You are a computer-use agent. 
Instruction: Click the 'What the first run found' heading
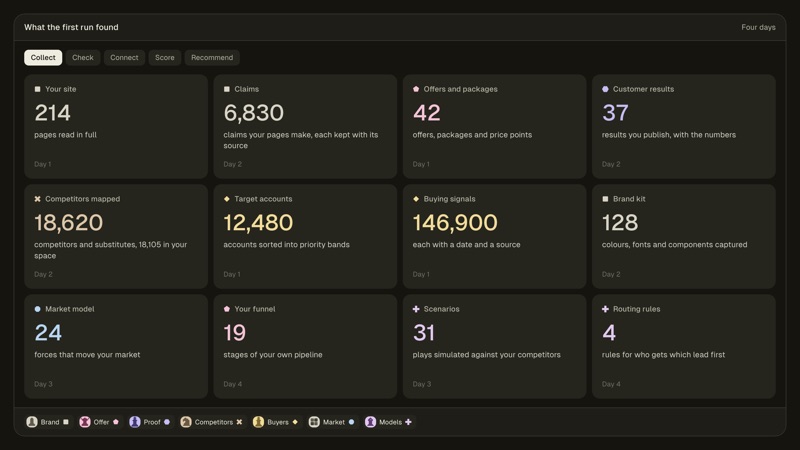click(71, 28)
